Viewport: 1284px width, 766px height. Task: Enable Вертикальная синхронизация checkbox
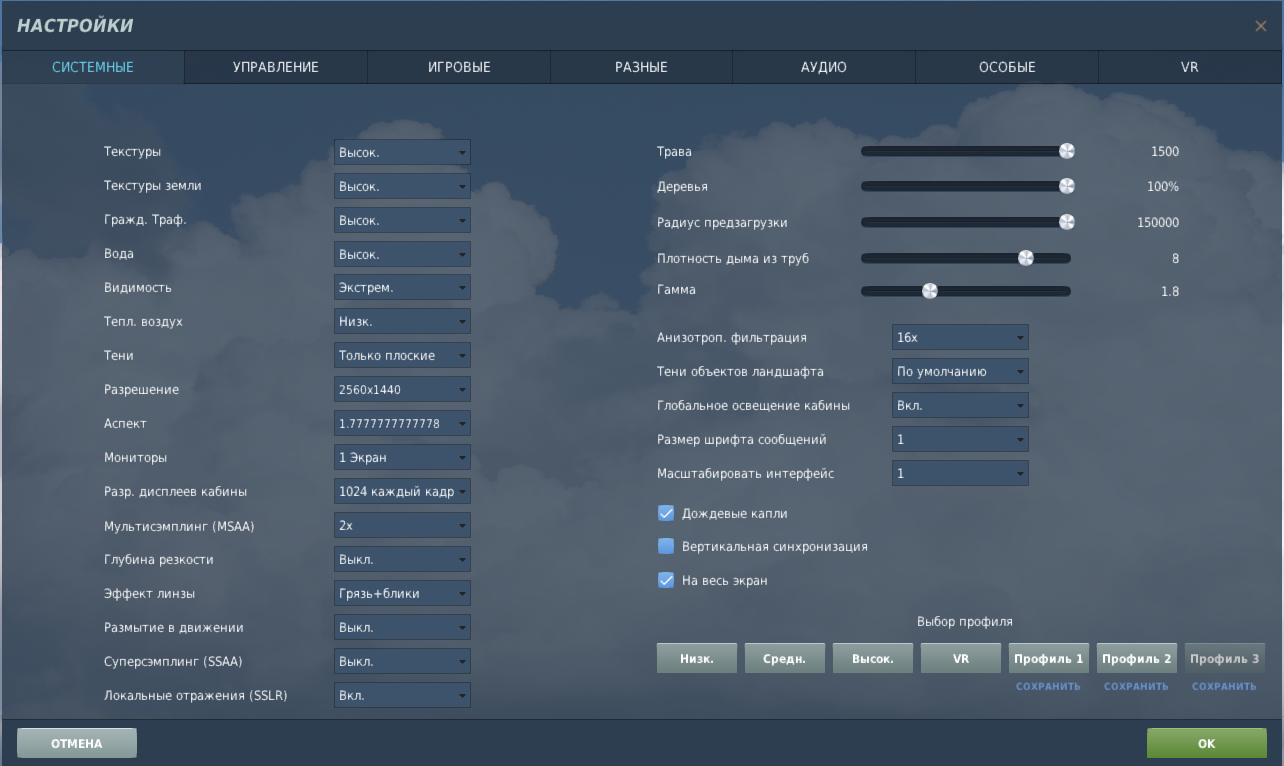coord(666,547)
